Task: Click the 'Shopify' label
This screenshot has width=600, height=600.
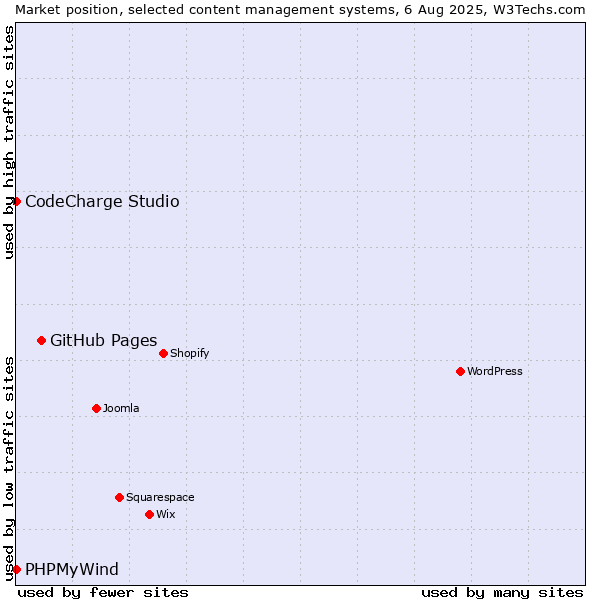Action: coord(190,353)
